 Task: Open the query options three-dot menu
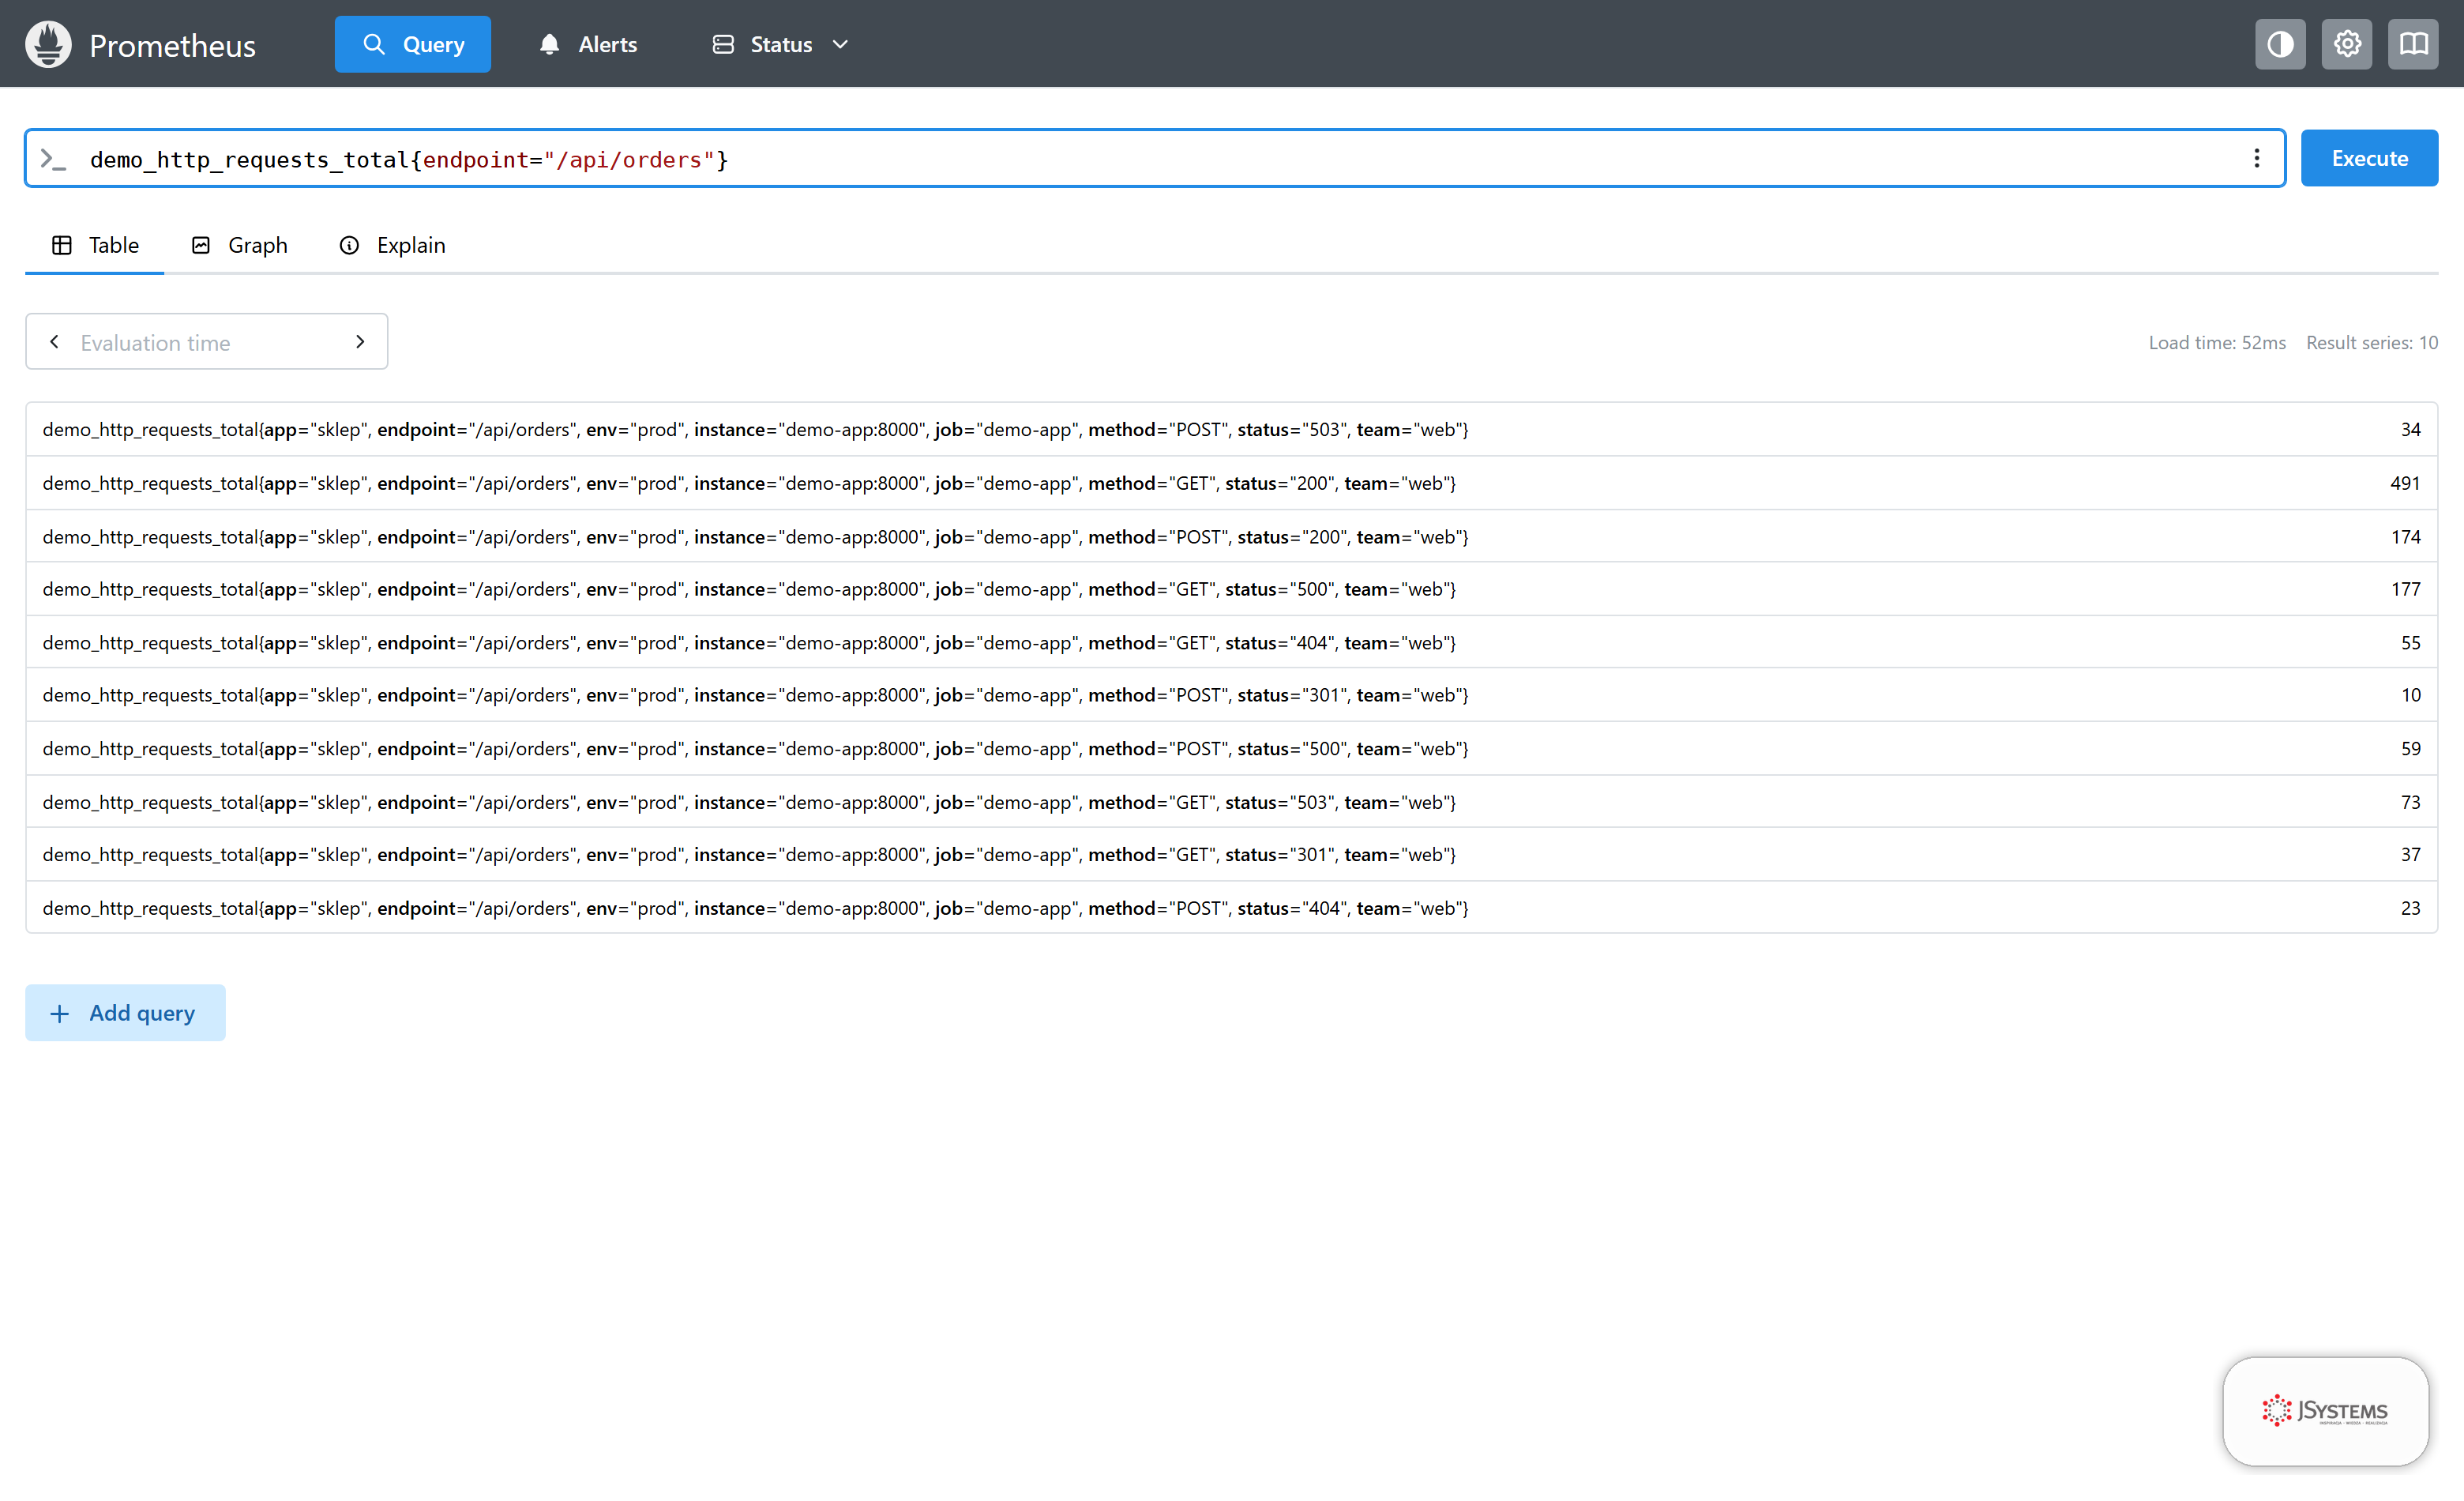tap(2256, 158)
